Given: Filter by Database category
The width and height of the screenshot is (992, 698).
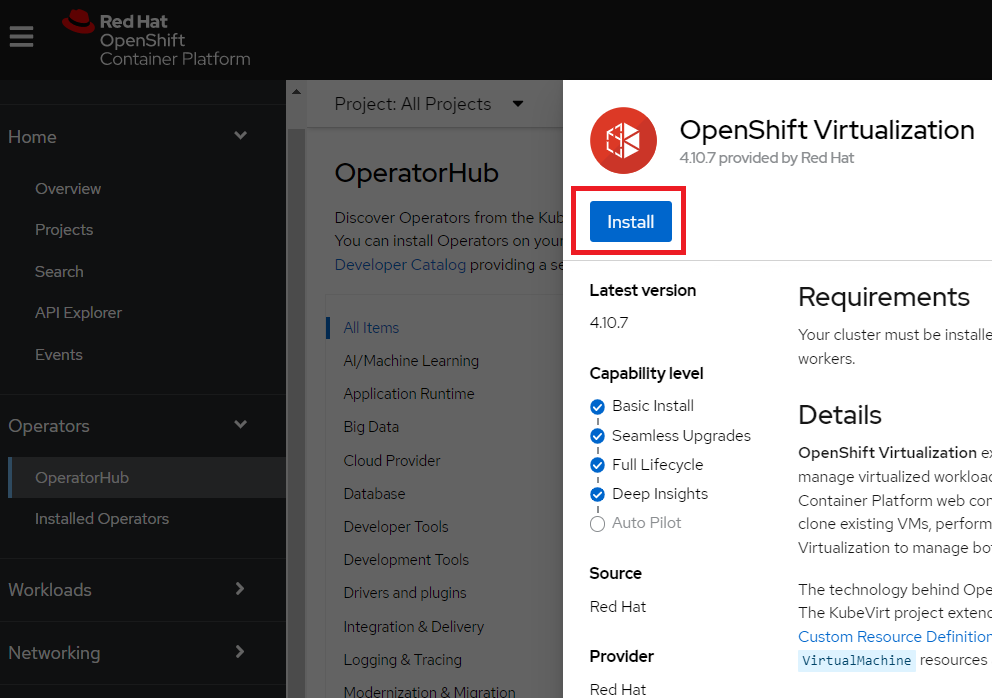Looking at the screenshot, I should pyautogui.click(x=374, y=494).
